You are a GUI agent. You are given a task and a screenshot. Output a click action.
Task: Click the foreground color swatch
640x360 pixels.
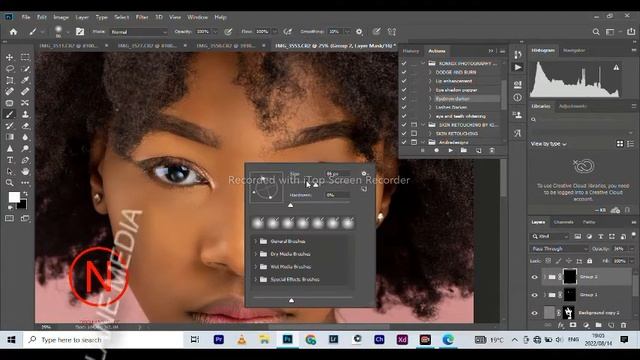[14, 197]
